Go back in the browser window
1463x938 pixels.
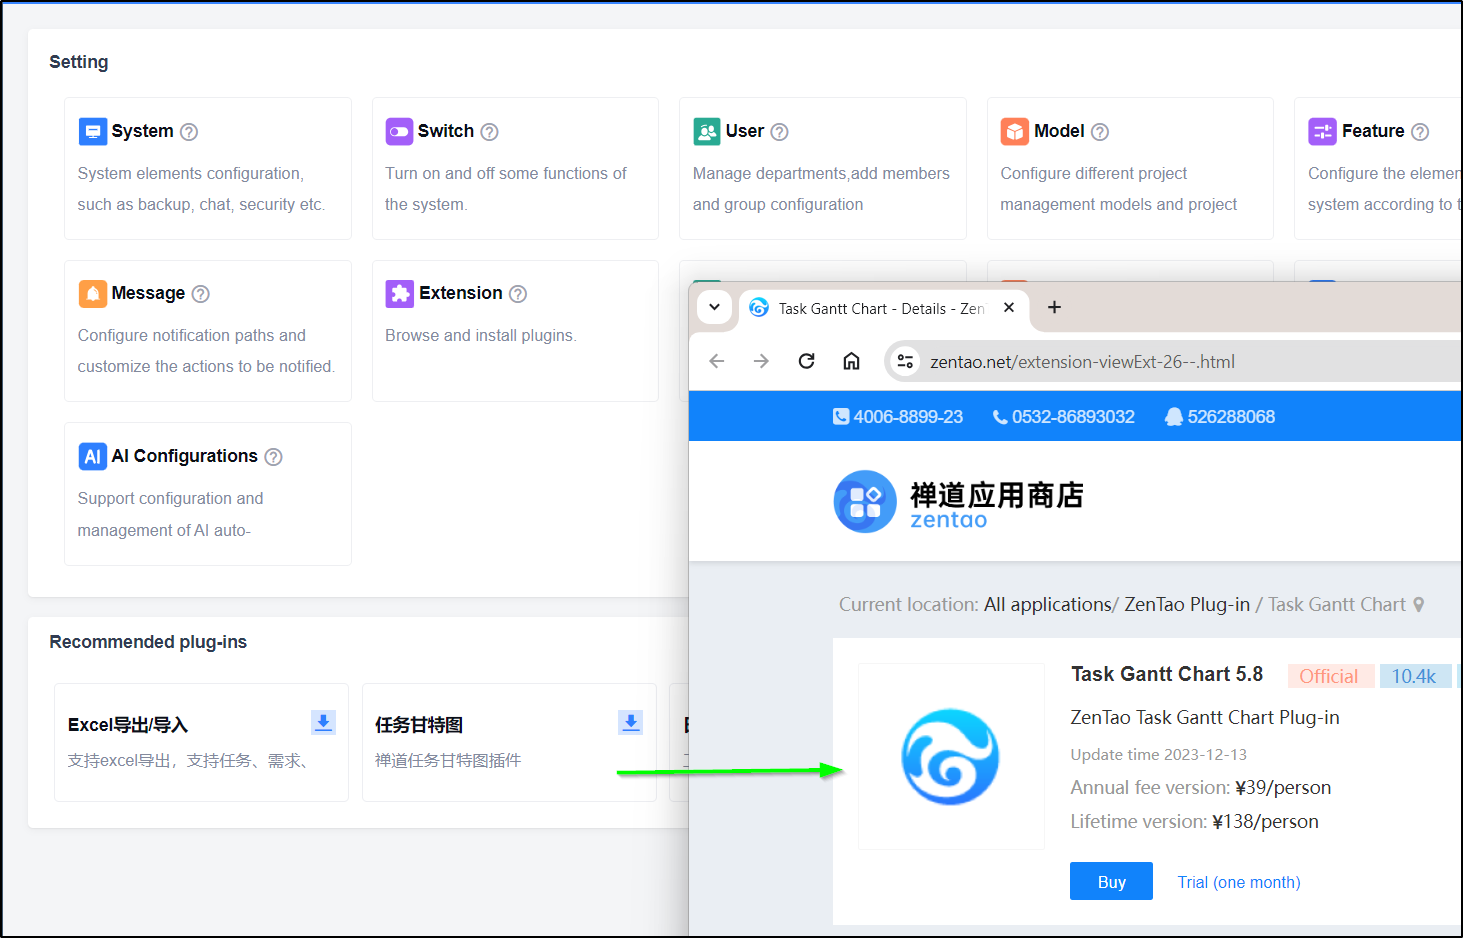(x=716, y=361)
